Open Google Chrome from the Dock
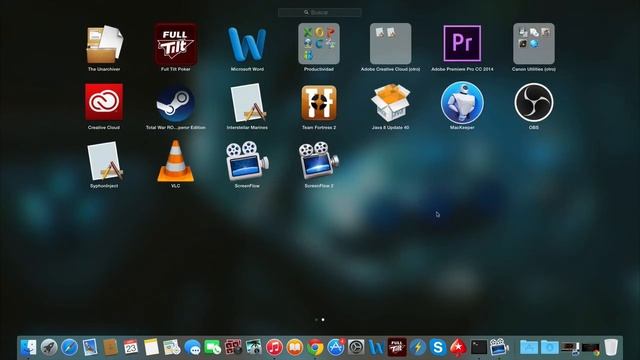This screenshot has width=640, height=360. [x=315, y=347]
